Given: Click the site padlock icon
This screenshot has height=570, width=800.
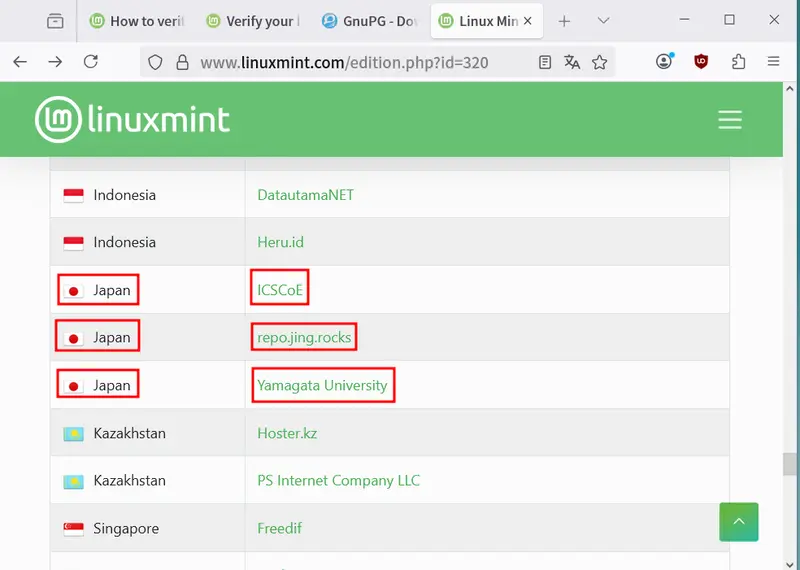Looking at the screenshot, I should 182,62.
